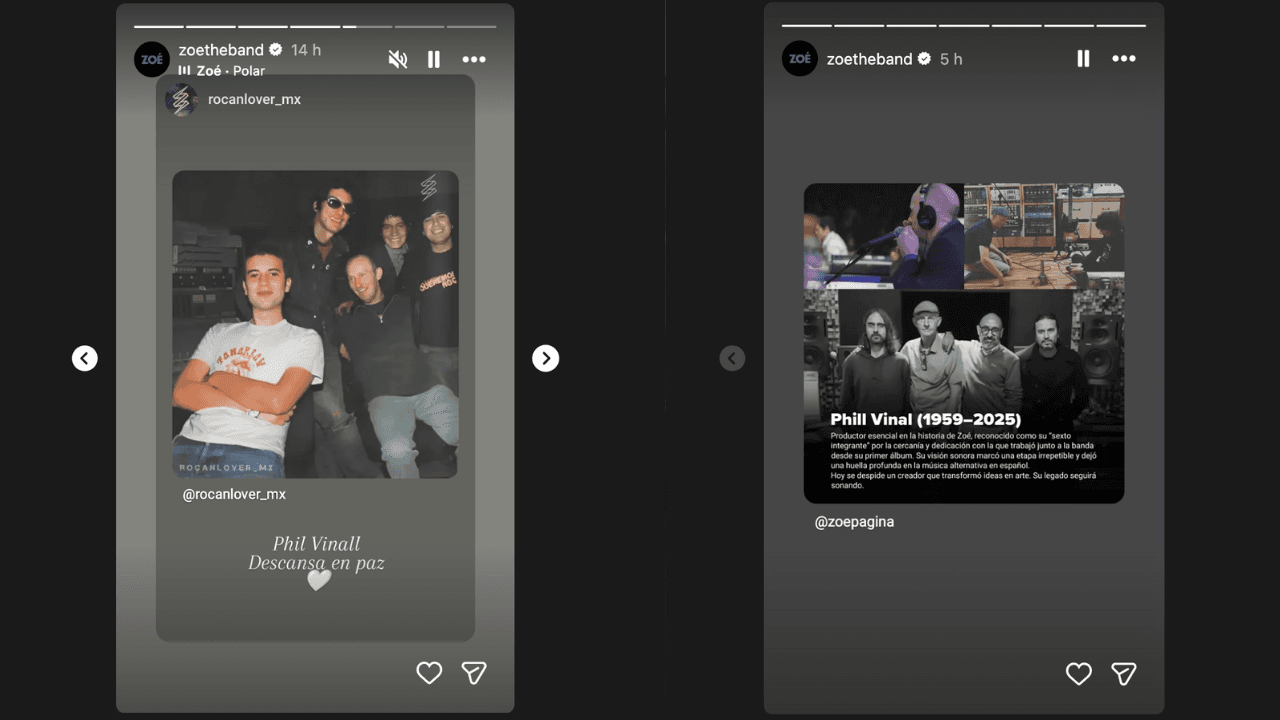
Task: Tap the @zoepagina mention tag
Action: (854, 521)
